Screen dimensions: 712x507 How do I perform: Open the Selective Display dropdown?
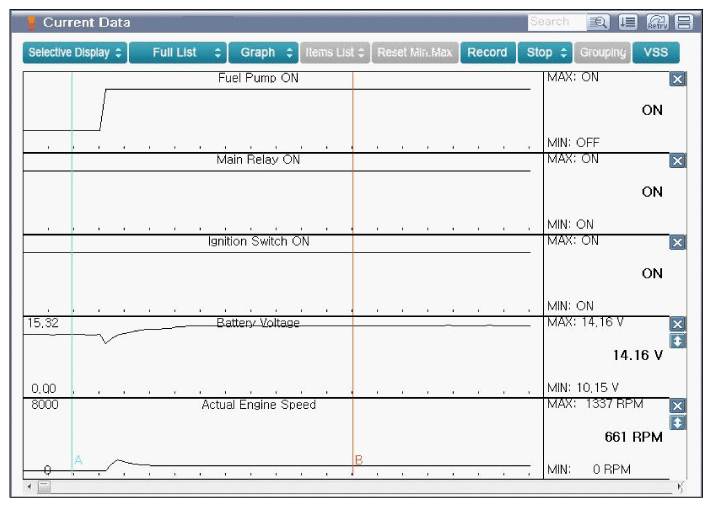[75, 53]
